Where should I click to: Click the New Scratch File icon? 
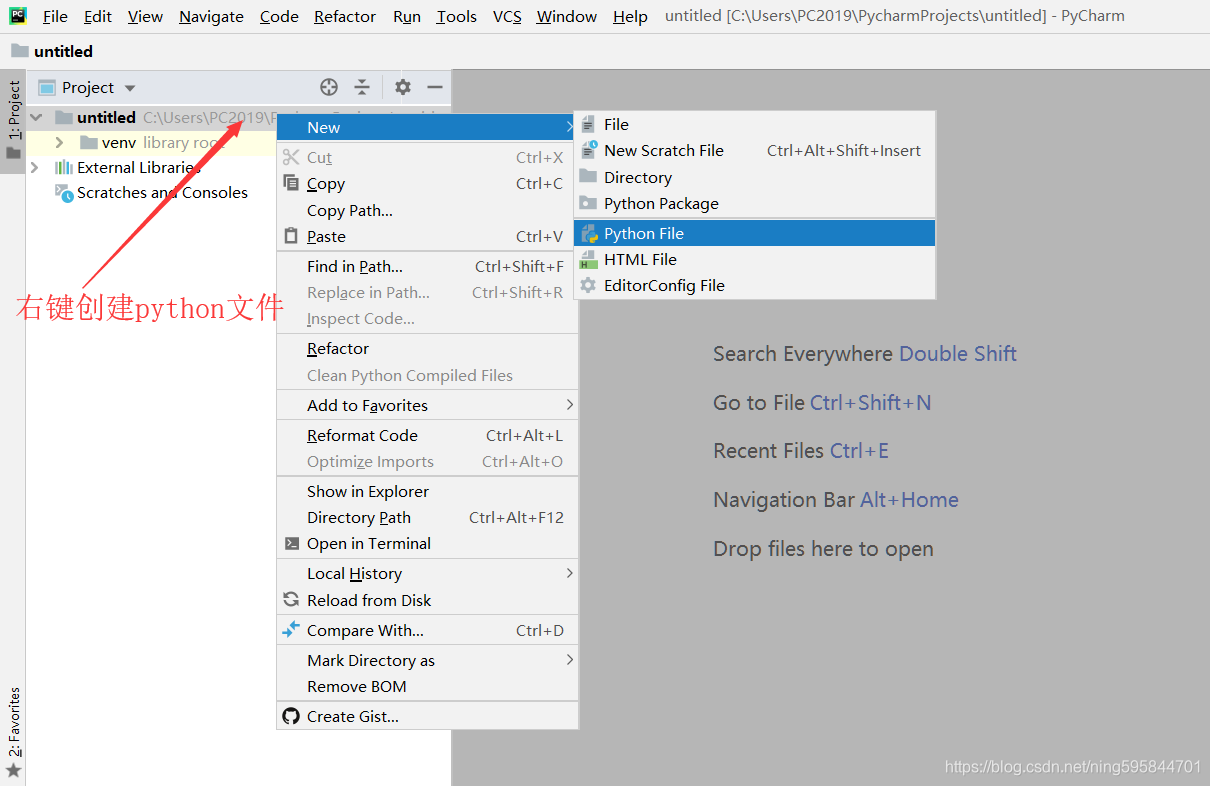click(589, 150)
